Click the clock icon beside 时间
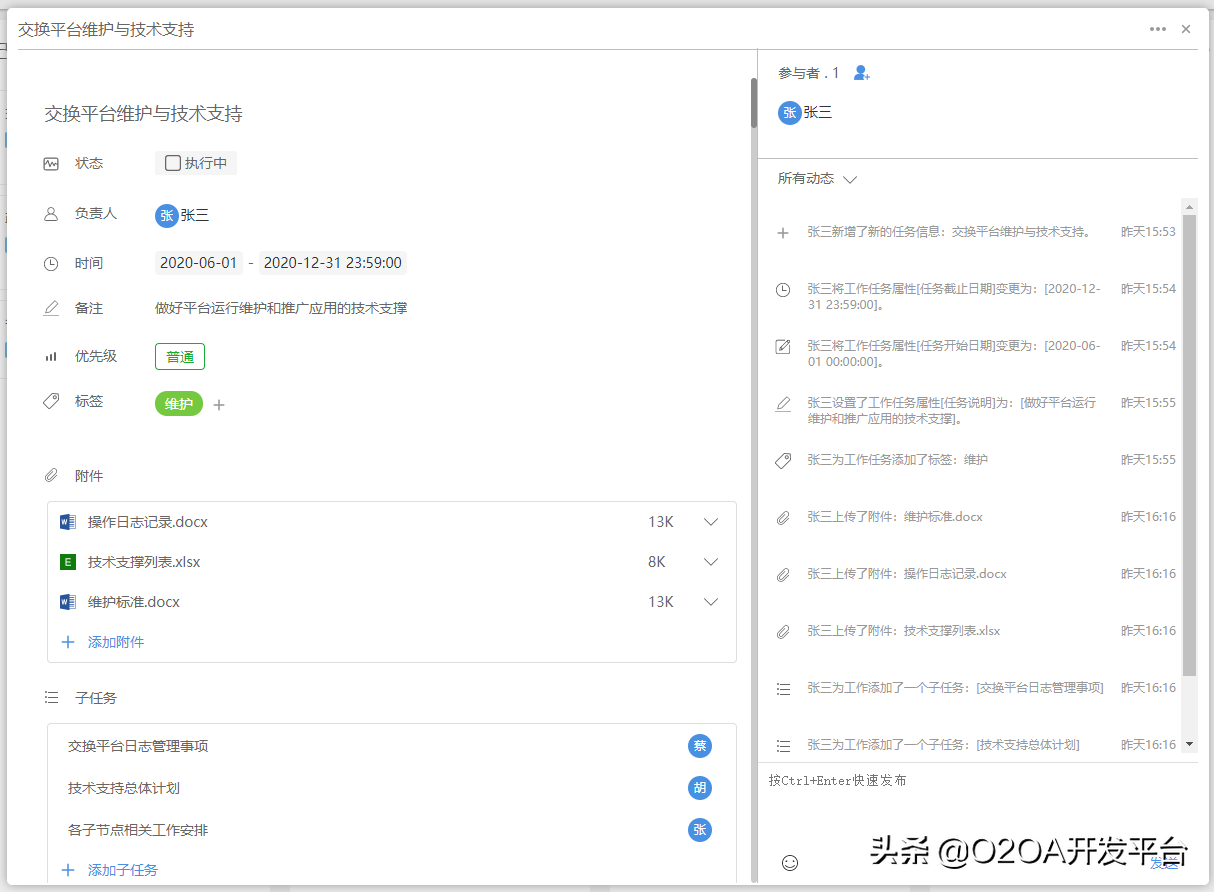The width and height of the screenshot is (1214, 892). (51, 263)
